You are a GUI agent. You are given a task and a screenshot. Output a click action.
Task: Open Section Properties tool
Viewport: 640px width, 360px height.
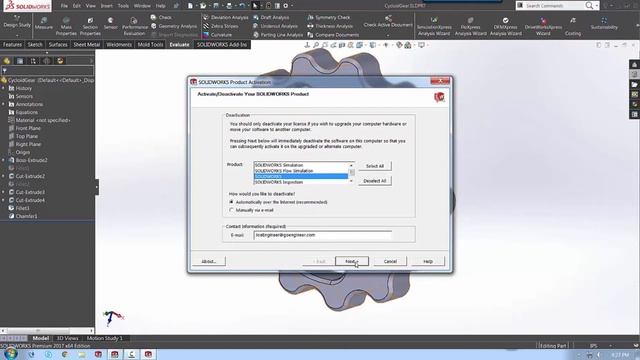90,26
